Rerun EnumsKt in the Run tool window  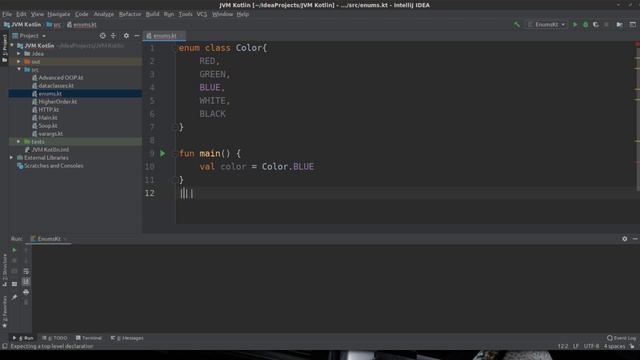click(x=14, y=250)
